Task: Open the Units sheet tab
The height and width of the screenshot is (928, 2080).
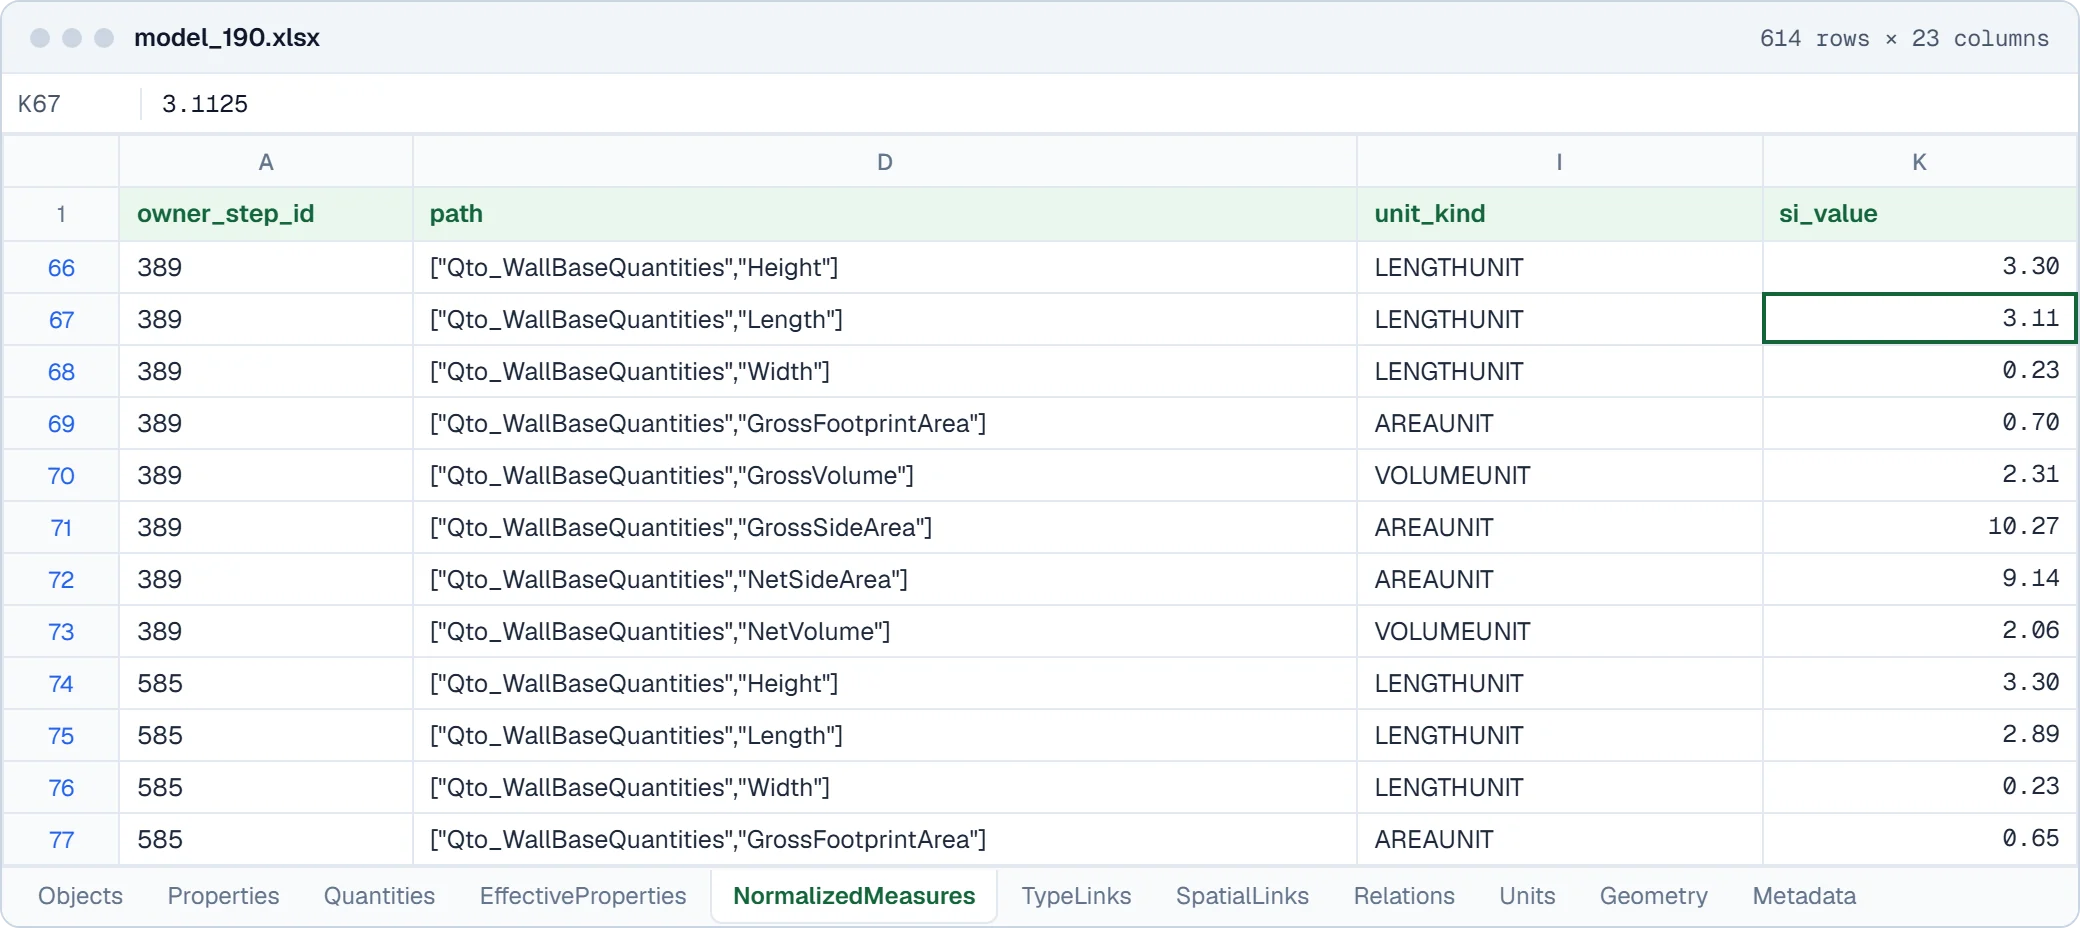Action: click(x=1527, y=896)
